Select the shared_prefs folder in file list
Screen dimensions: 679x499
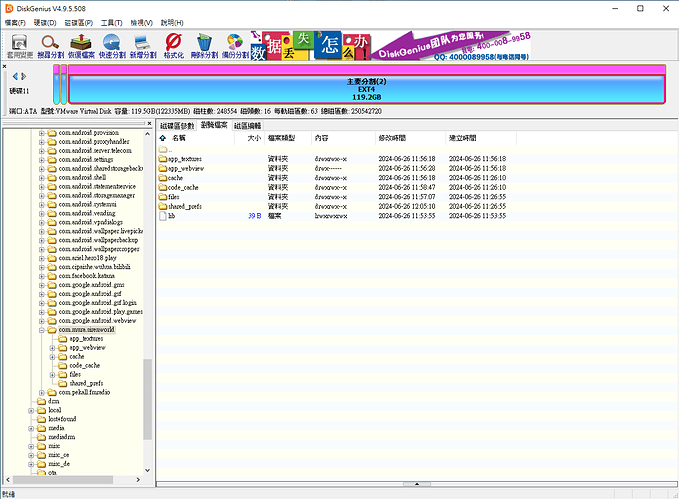point(185,206)
